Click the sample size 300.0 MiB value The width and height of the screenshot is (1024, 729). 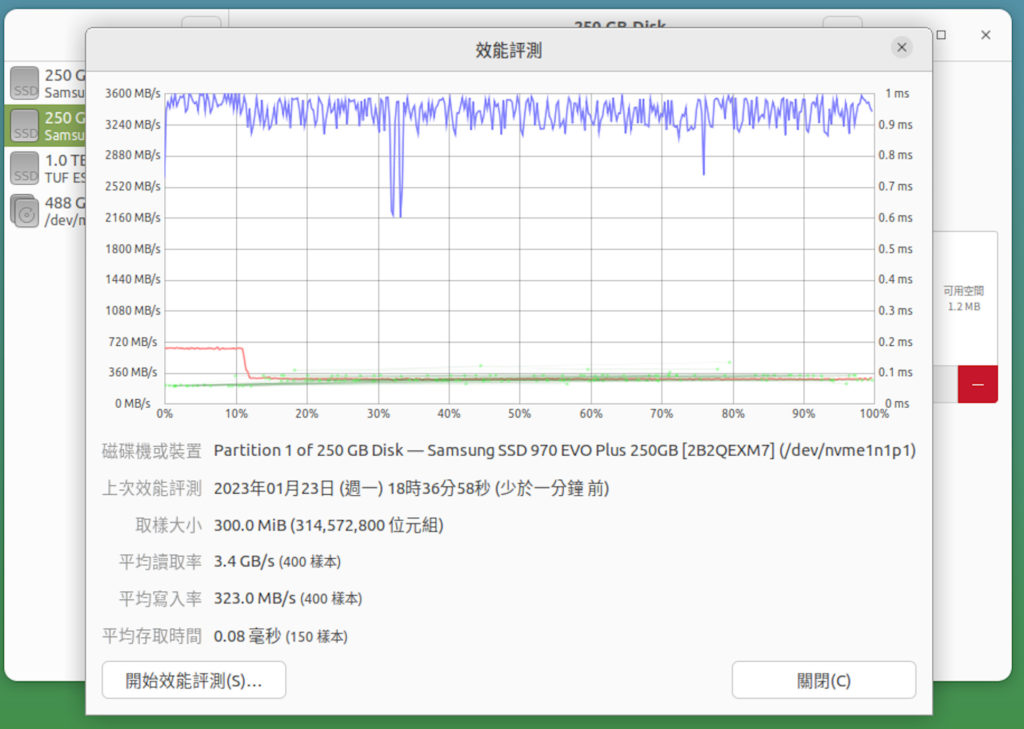(x=328, y=525)
